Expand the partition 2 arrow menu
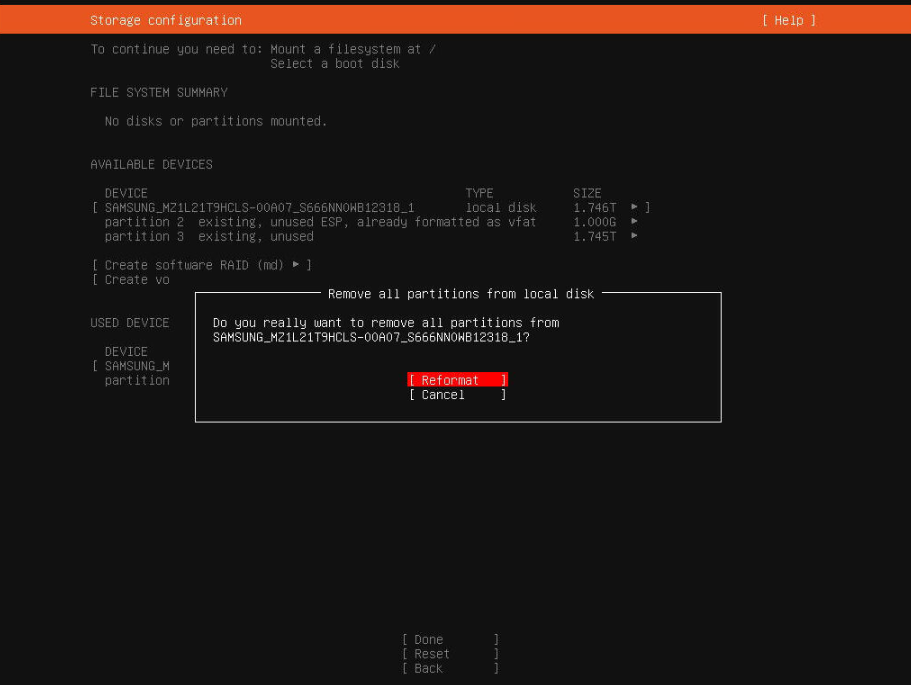 635,222
